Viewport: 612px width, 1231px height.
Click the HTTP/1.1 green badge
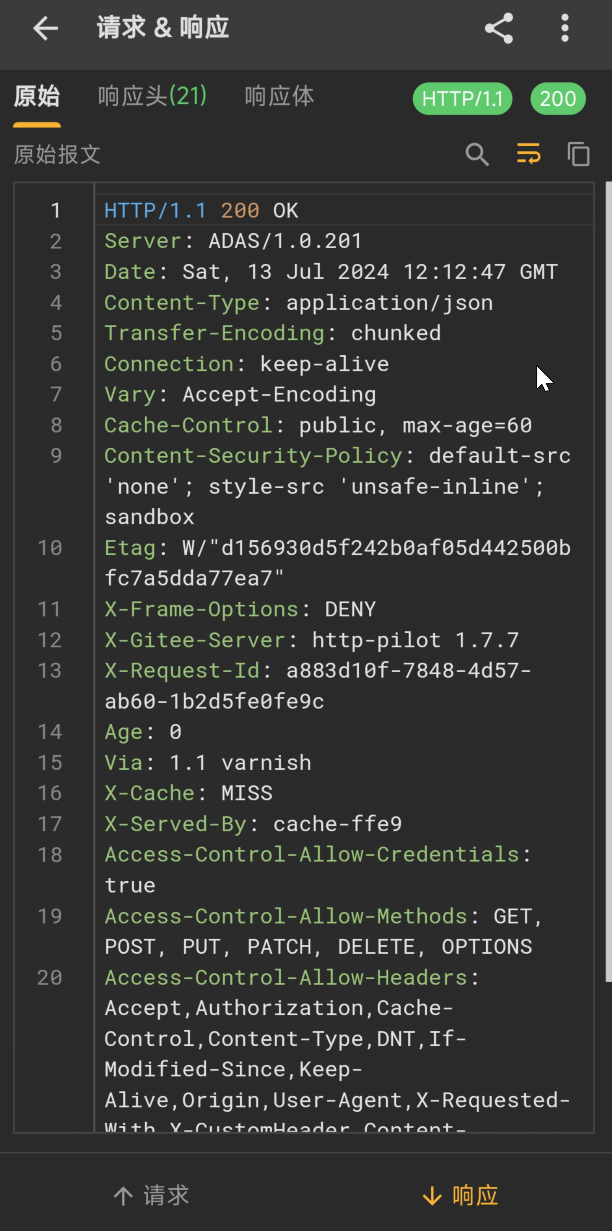(x=463, y=99)
